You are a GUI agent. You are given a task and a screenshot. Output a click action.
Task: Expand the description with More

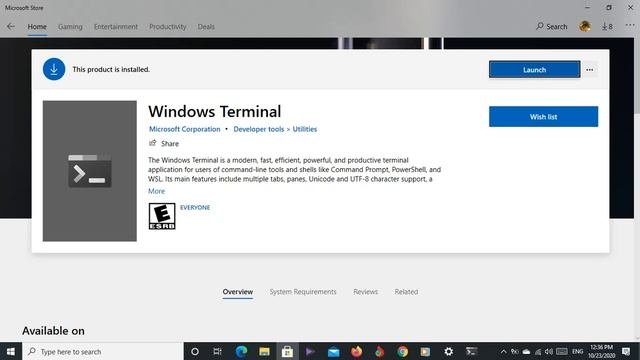pyautogui.click(x=156, y=191)
